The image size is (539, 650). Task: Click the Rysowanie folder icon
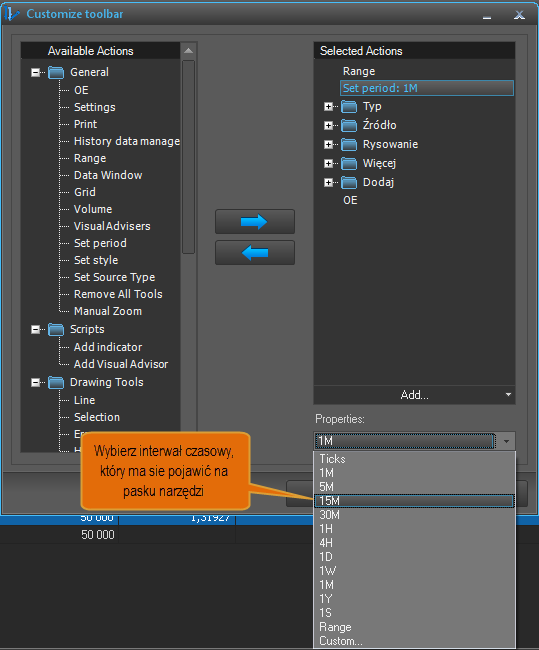pyautogui.click(x=349, y=144)
